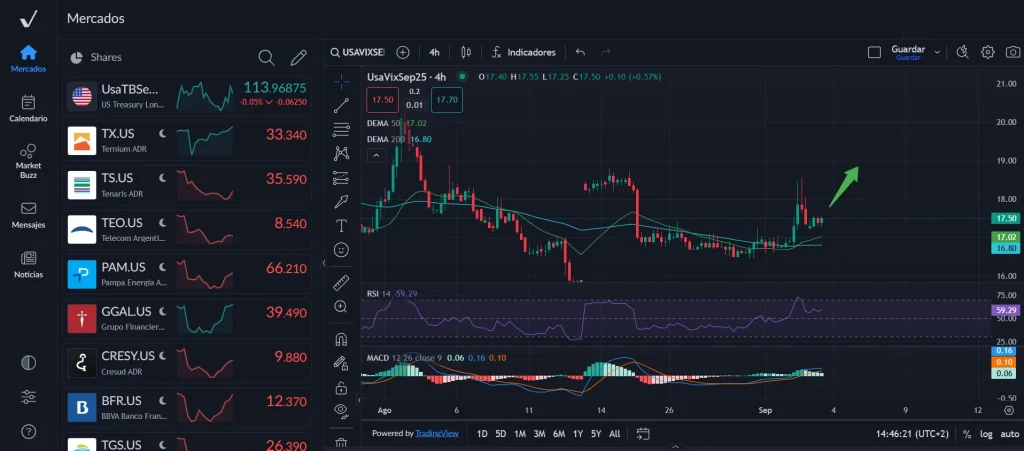Image resolution: width=1024 pixels, height=451 pixels.
Task: Click the pencil edit icon in the Shares panel
Action: point(298,57)
